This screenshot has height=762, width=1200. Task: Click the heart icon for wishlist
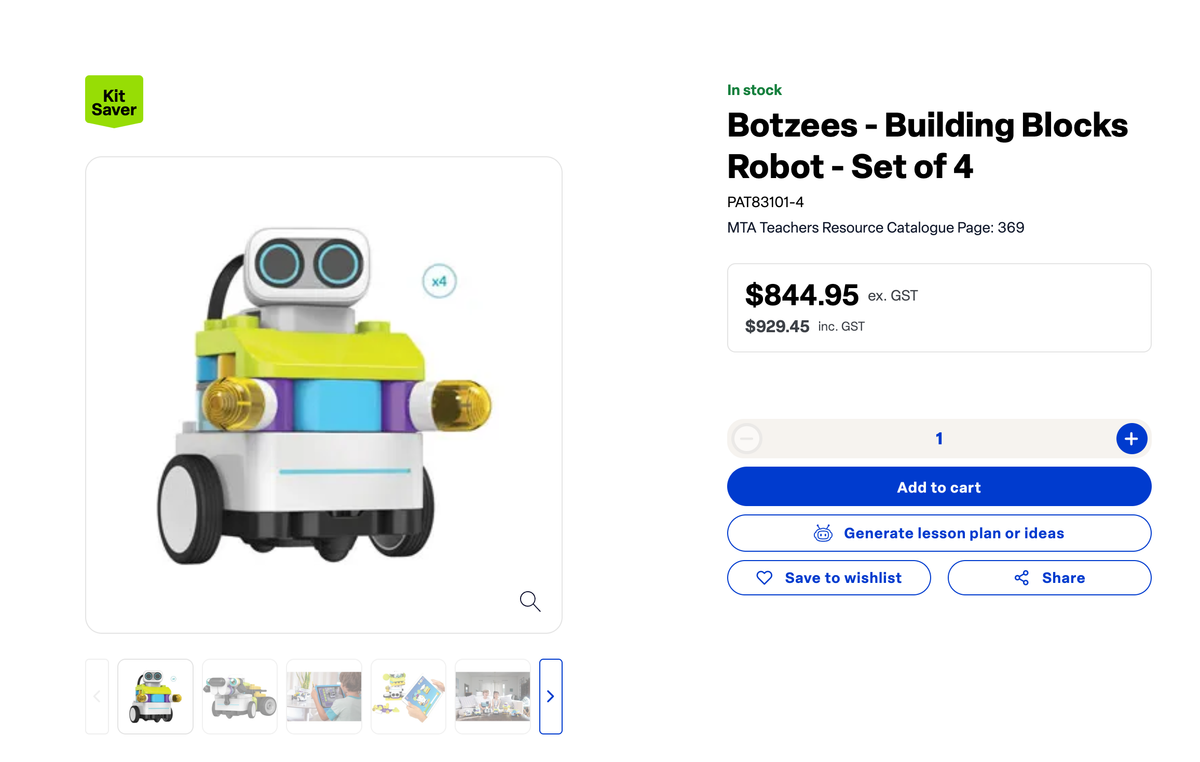point(765,578)
